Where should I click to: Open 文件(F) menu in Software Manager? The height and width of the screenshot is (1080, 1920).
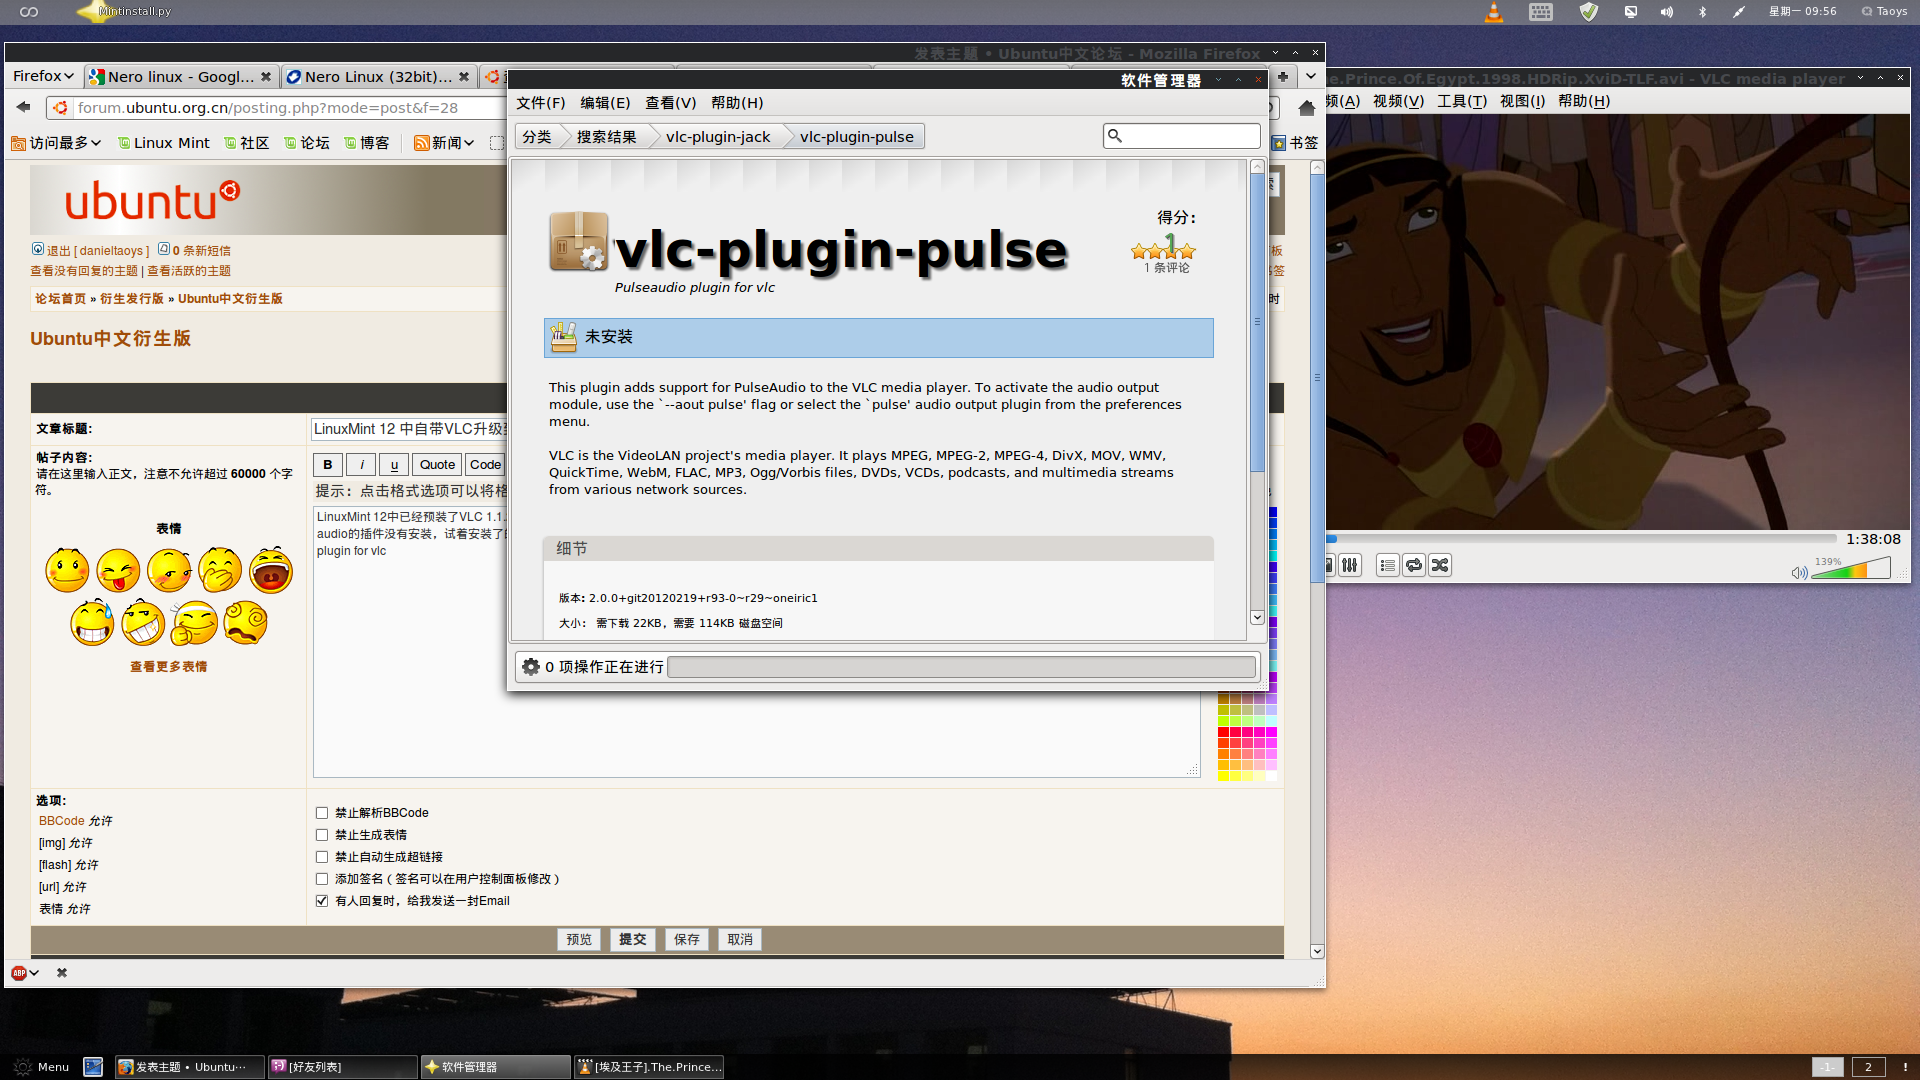(540, 103)
